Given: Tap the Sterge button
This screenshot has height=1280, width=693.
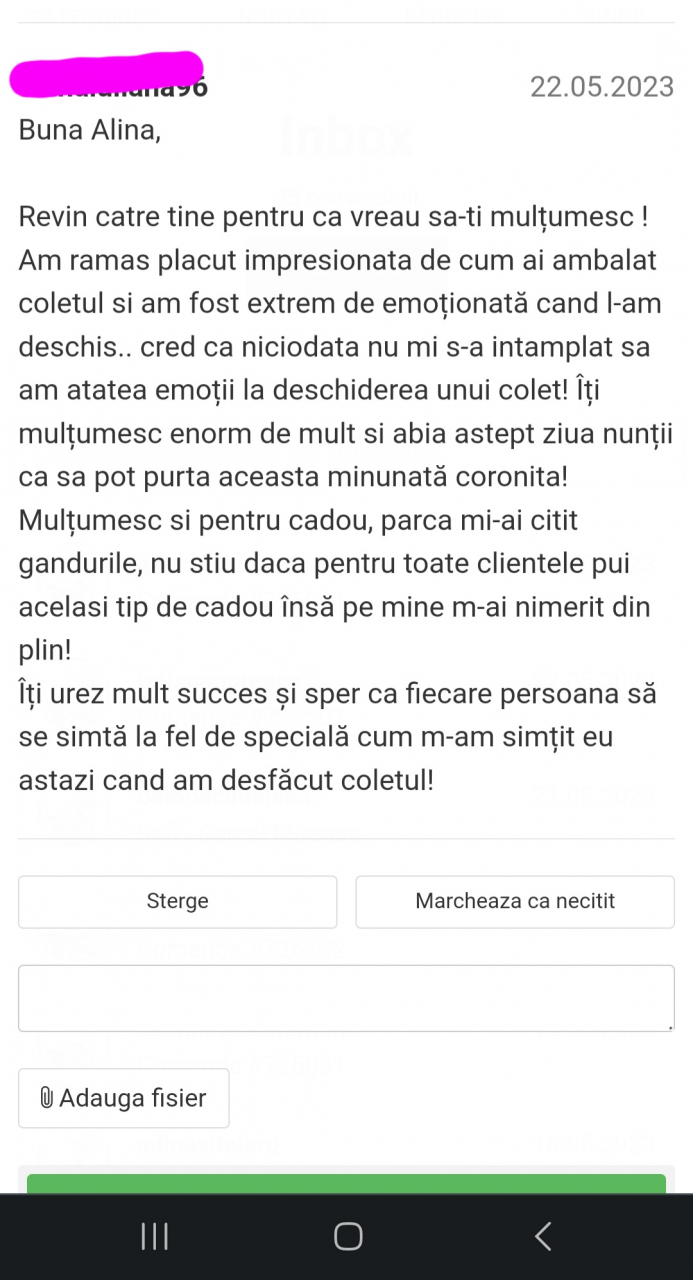Looking at the screenshot, I should (177, 901).
